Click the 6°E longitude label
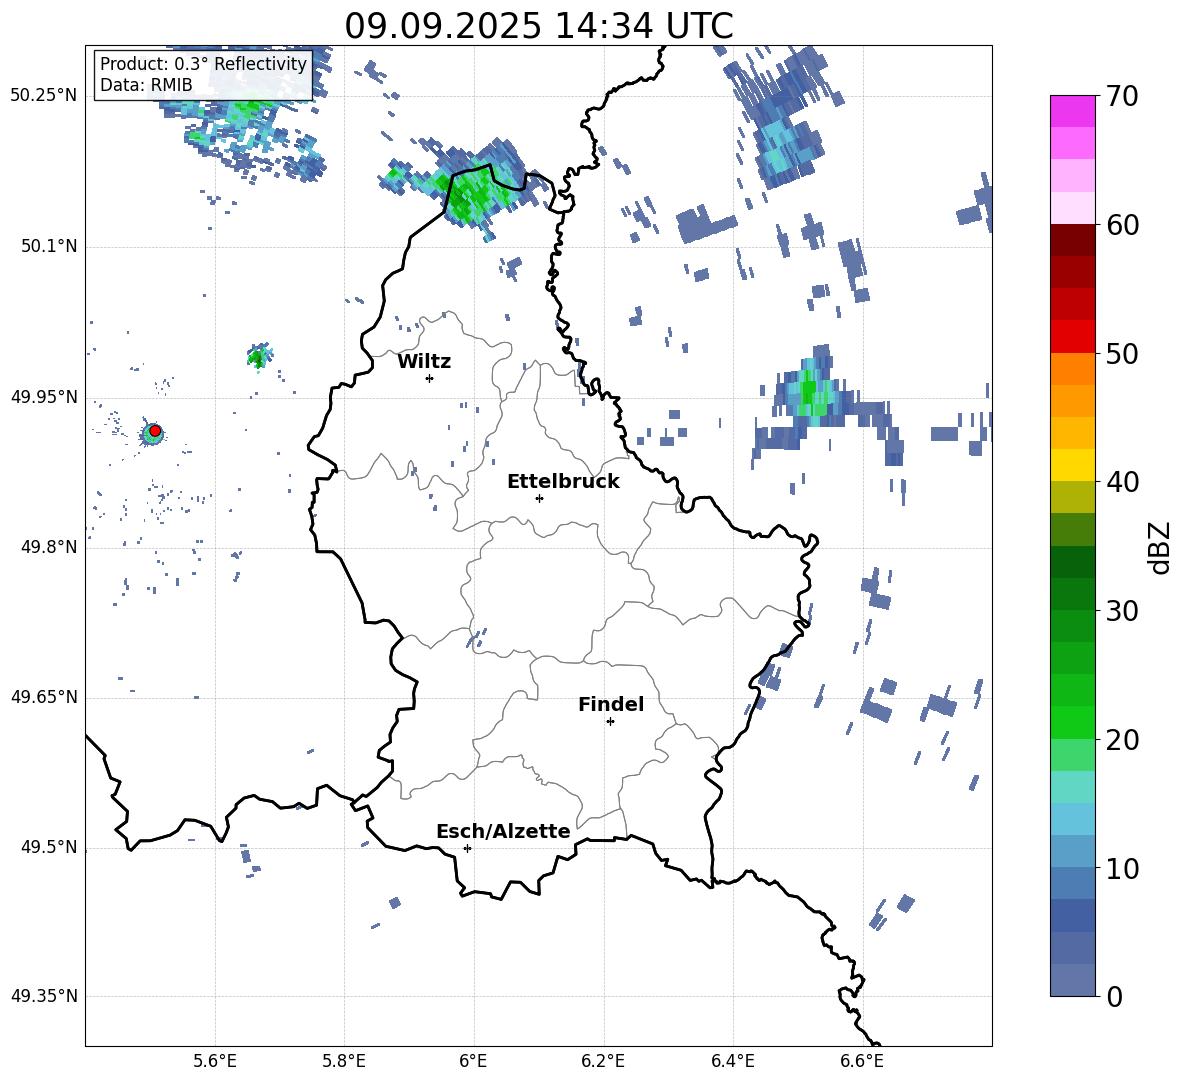1184x1081 pixels. pyautogui.click(x=473, y=1061)
